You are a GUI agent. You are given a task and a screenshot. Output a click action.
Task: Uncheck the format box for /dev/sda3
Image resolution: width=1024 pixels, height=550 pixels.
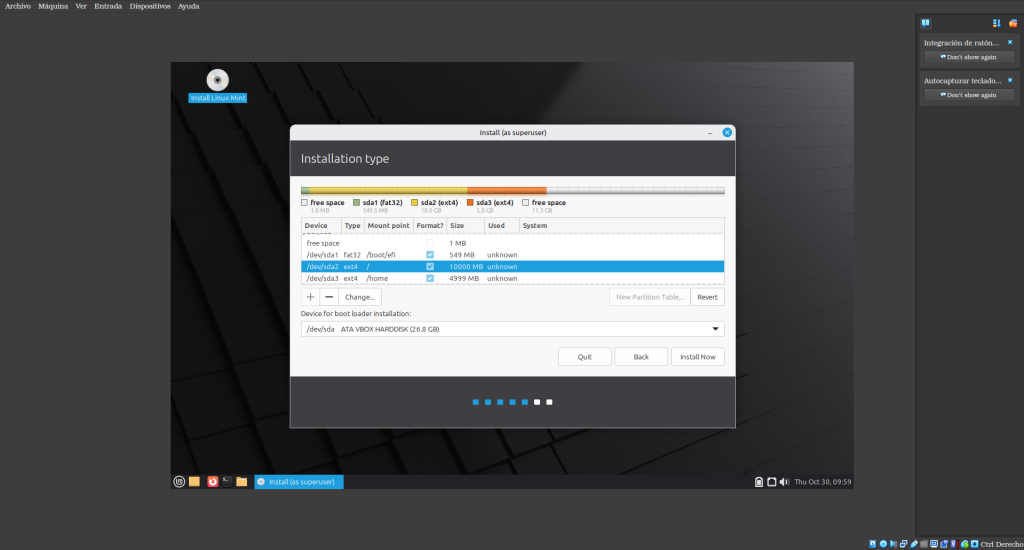pos(430,278)
